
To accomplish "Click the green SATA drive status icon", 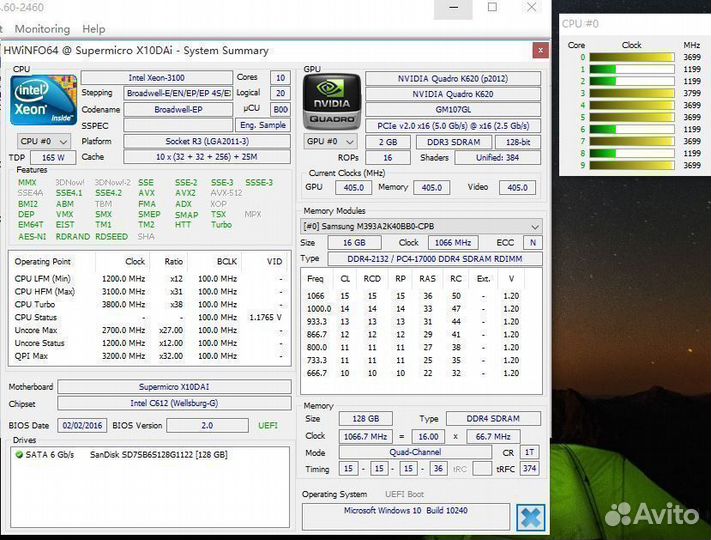I will tap(19, 454).
